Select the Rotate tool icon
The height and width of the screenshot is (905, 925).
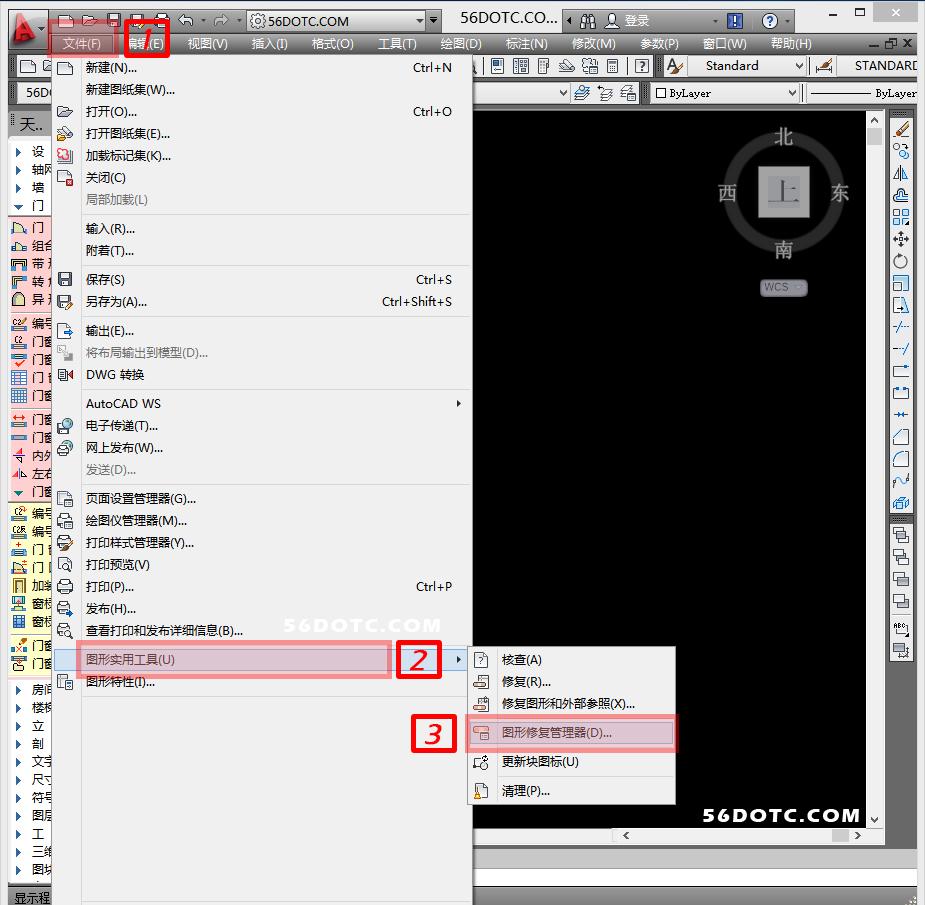(x=901, y=261)
